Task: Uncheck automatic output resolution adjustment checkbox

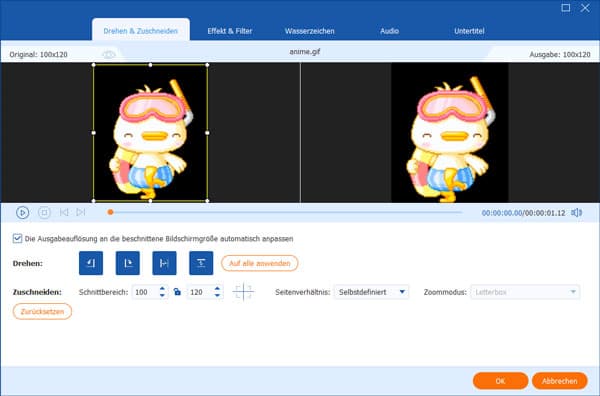Action: click(x=17, y=238)
